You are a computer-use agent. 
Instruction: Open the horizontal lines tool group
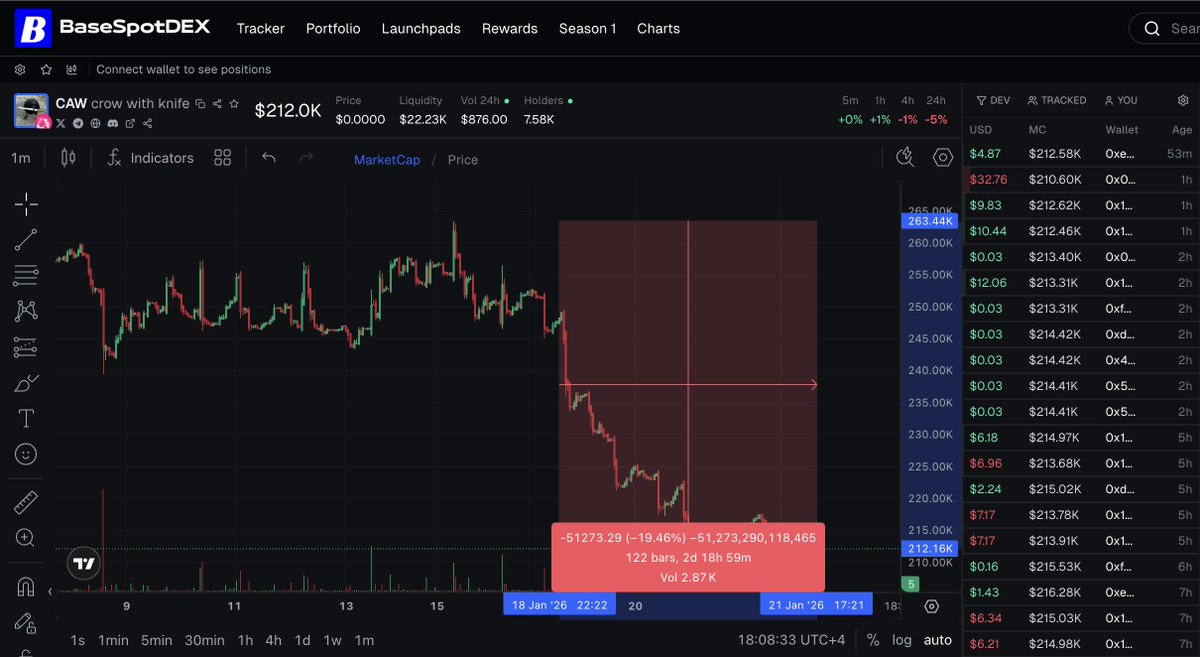26,276
